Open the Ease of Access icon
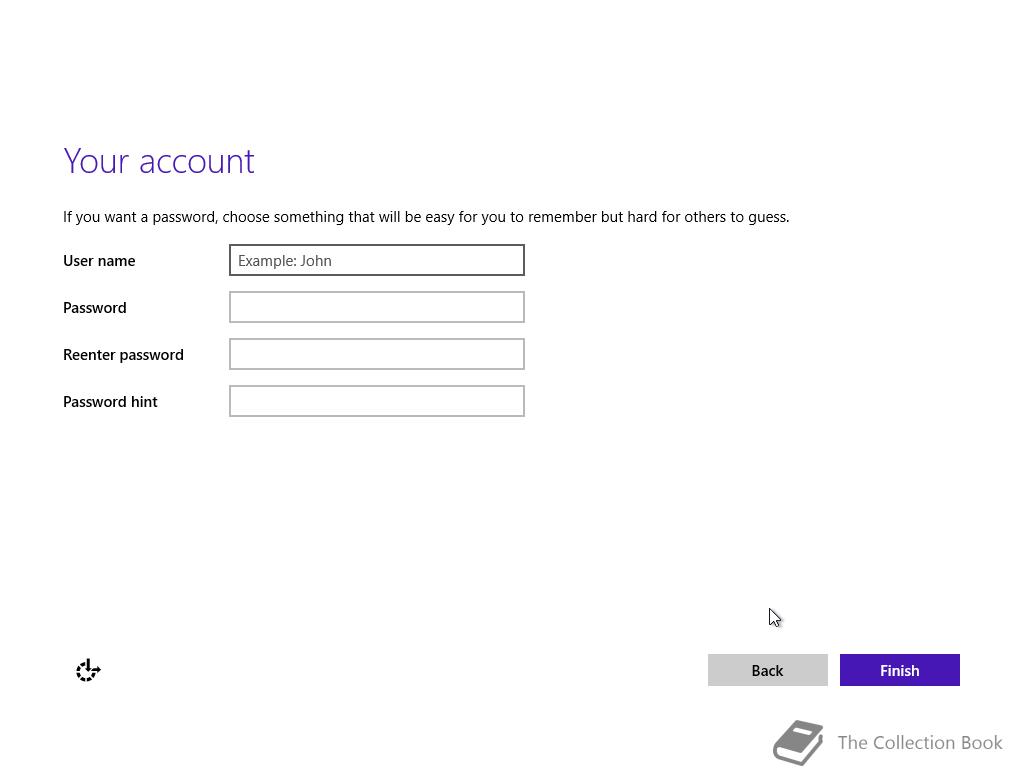Image resolution: width=1024 pixels, height=768 pixels. click(x=88, y=670)
